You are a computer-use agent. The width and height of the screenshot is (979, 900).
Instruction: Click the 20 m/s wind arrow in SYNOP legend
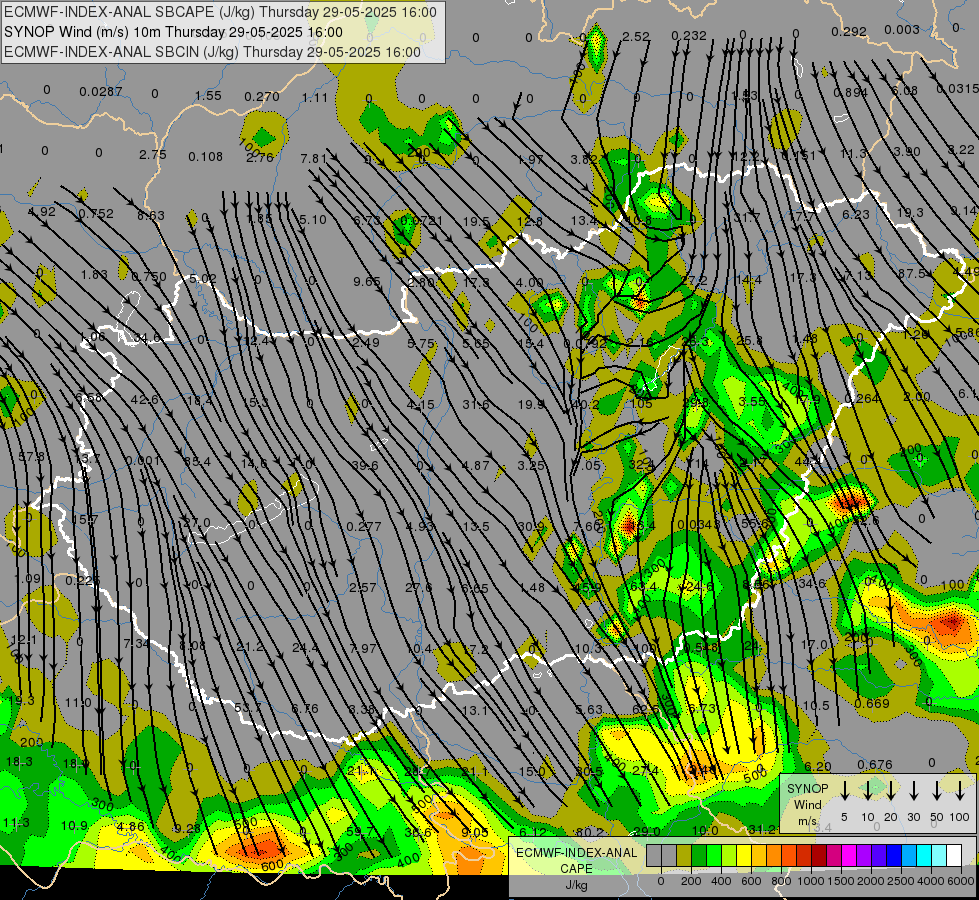point(890,791)
